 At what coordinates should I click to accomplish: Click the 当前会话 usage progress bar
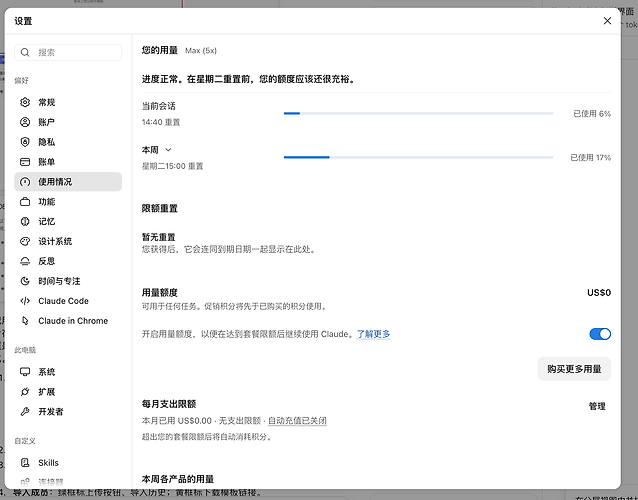pos(418,114)
